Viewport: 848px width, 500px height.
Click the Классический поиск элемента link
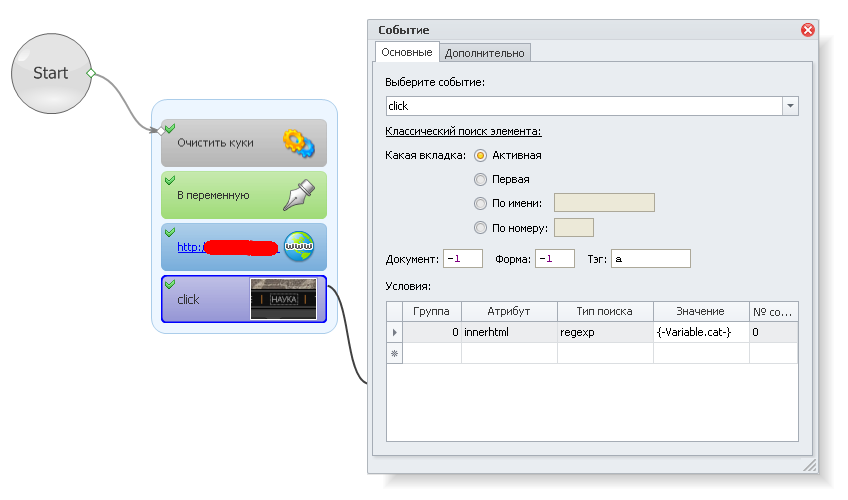[x=463, y=131]
